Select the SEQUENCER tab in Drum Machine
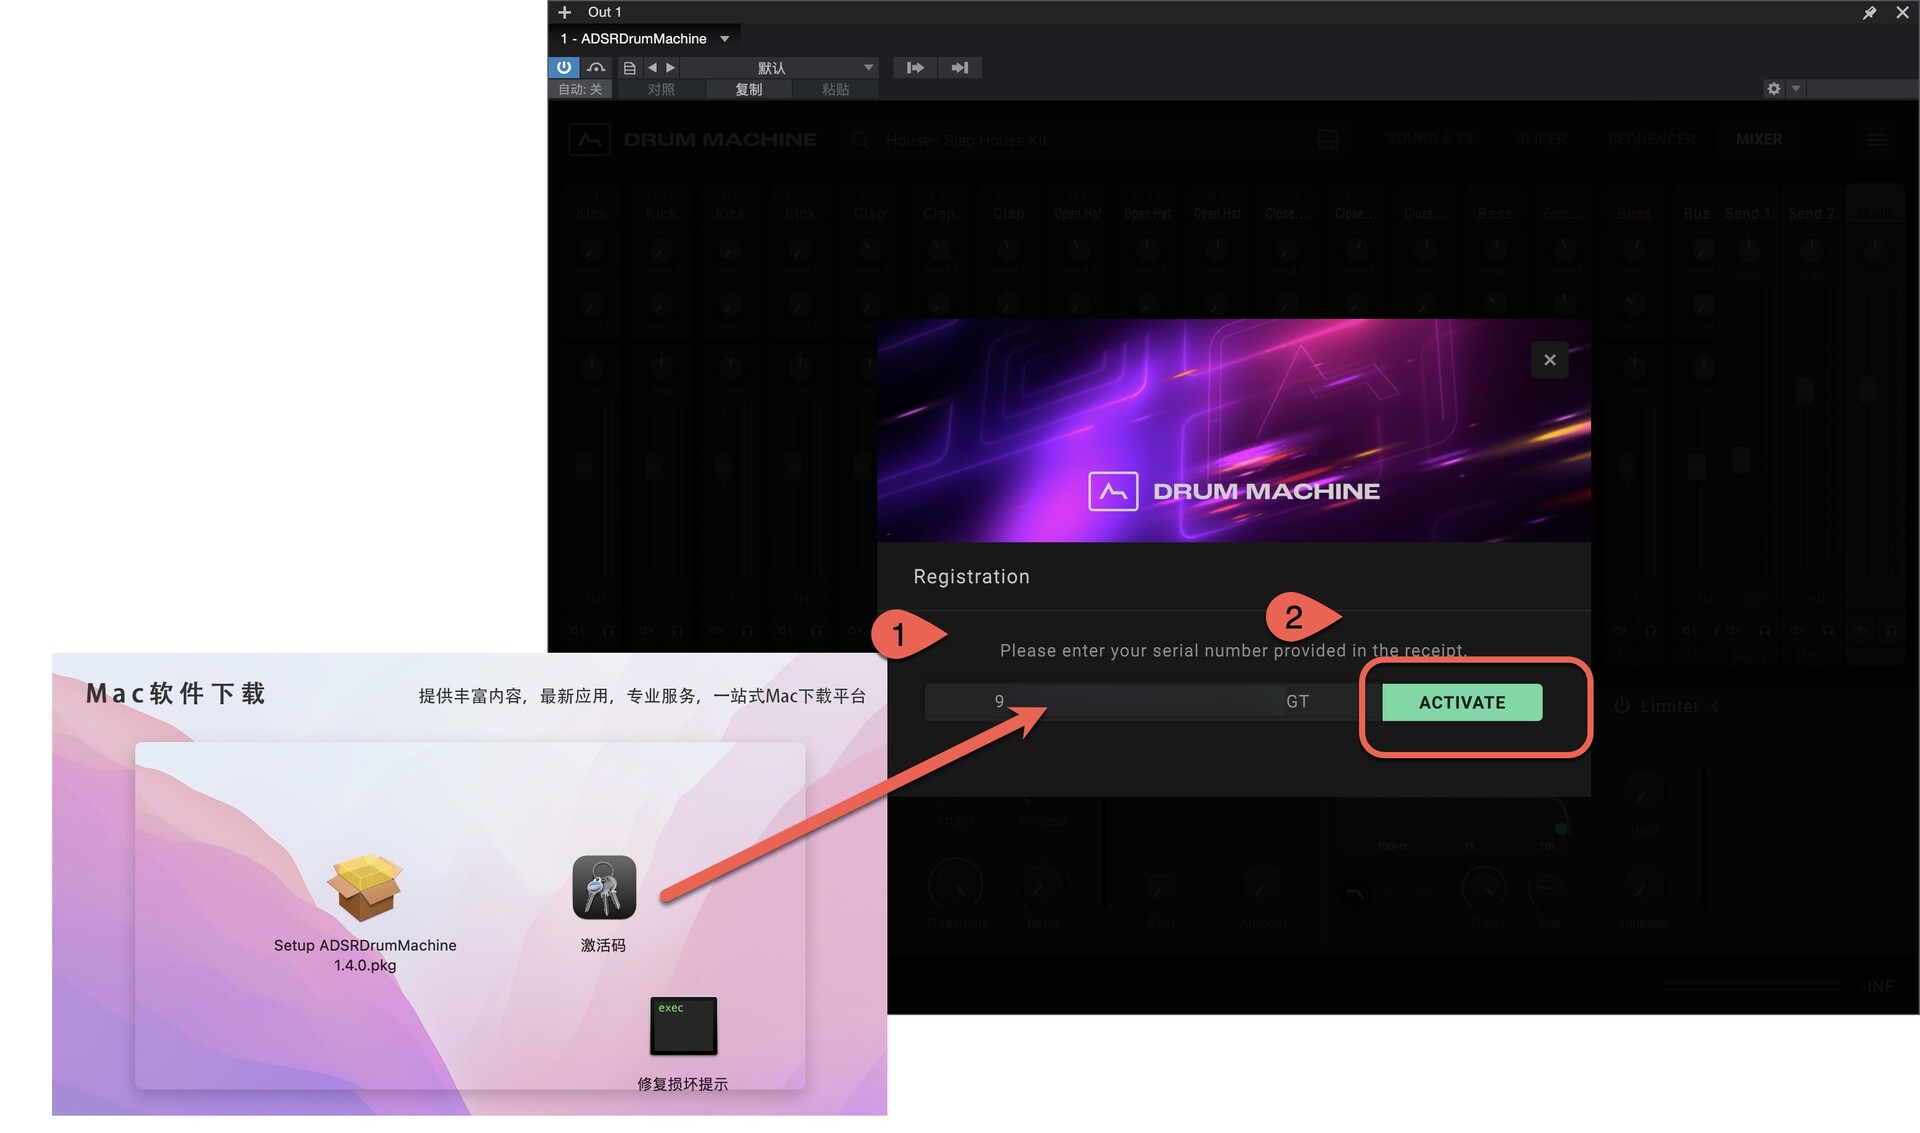 [1651, 139]
